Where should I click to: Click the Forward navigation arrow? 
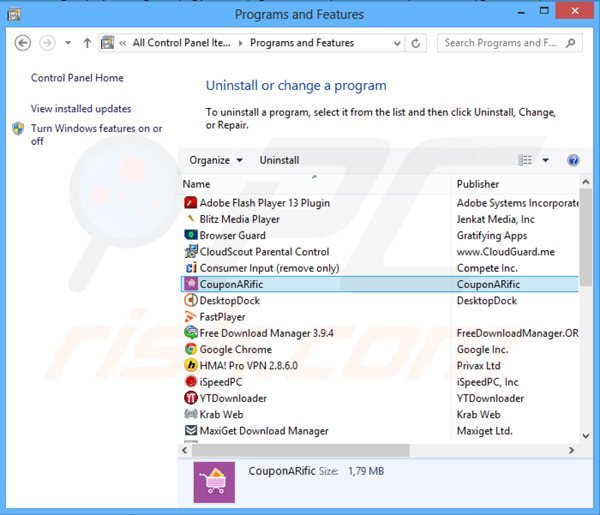pyautogui.click(x=47, y=43)
